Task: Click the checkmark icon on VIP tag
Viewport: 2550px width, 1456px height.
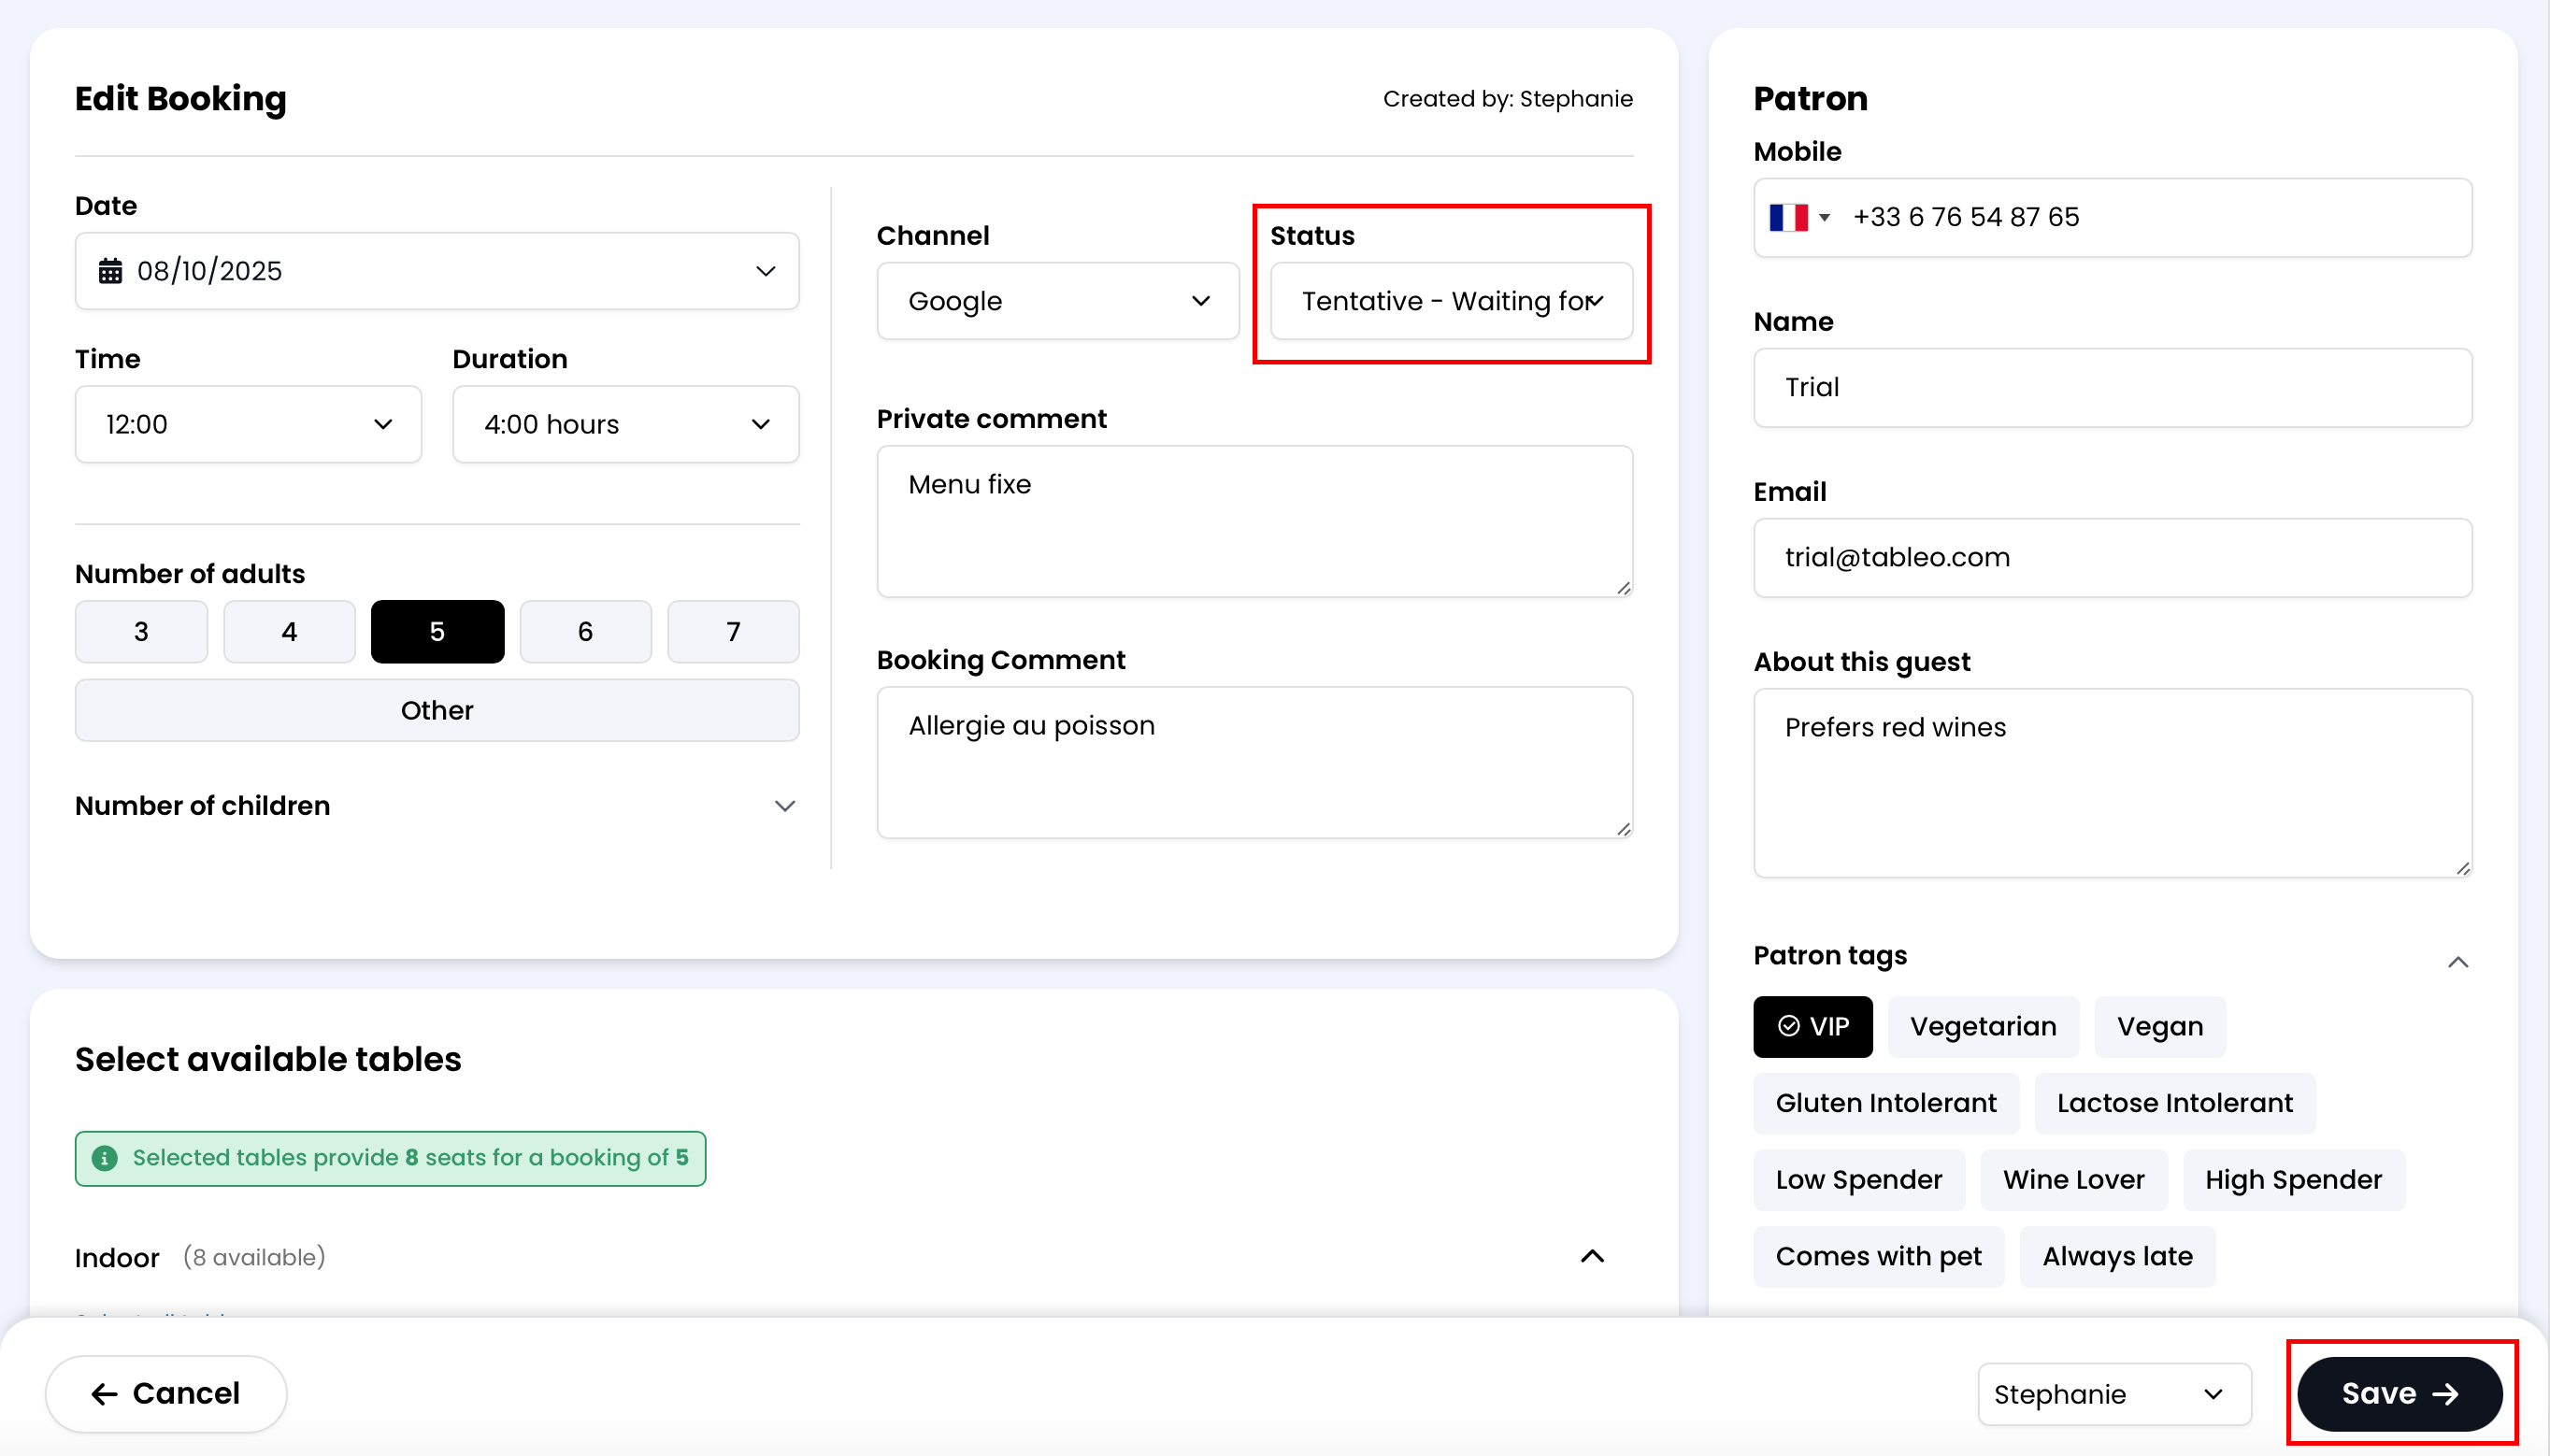Action: point(1789,1027)
